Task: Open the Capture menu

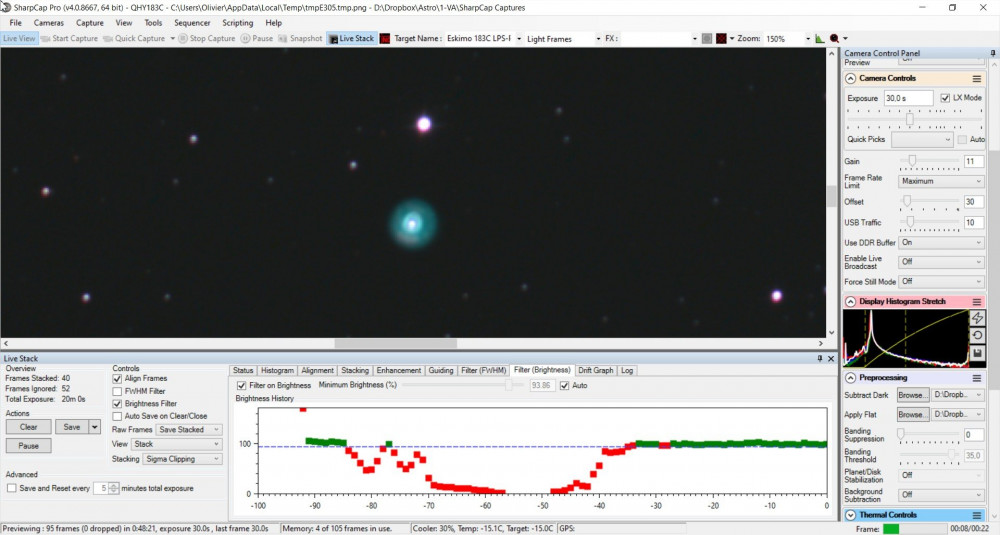Action: coord(90,23)
